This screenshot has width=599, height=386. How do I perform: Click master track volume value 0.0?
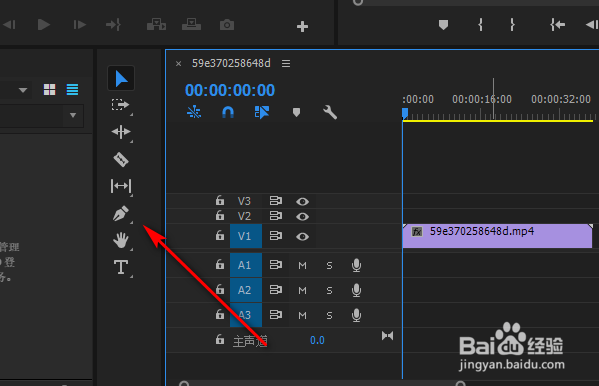pos(317,340)
